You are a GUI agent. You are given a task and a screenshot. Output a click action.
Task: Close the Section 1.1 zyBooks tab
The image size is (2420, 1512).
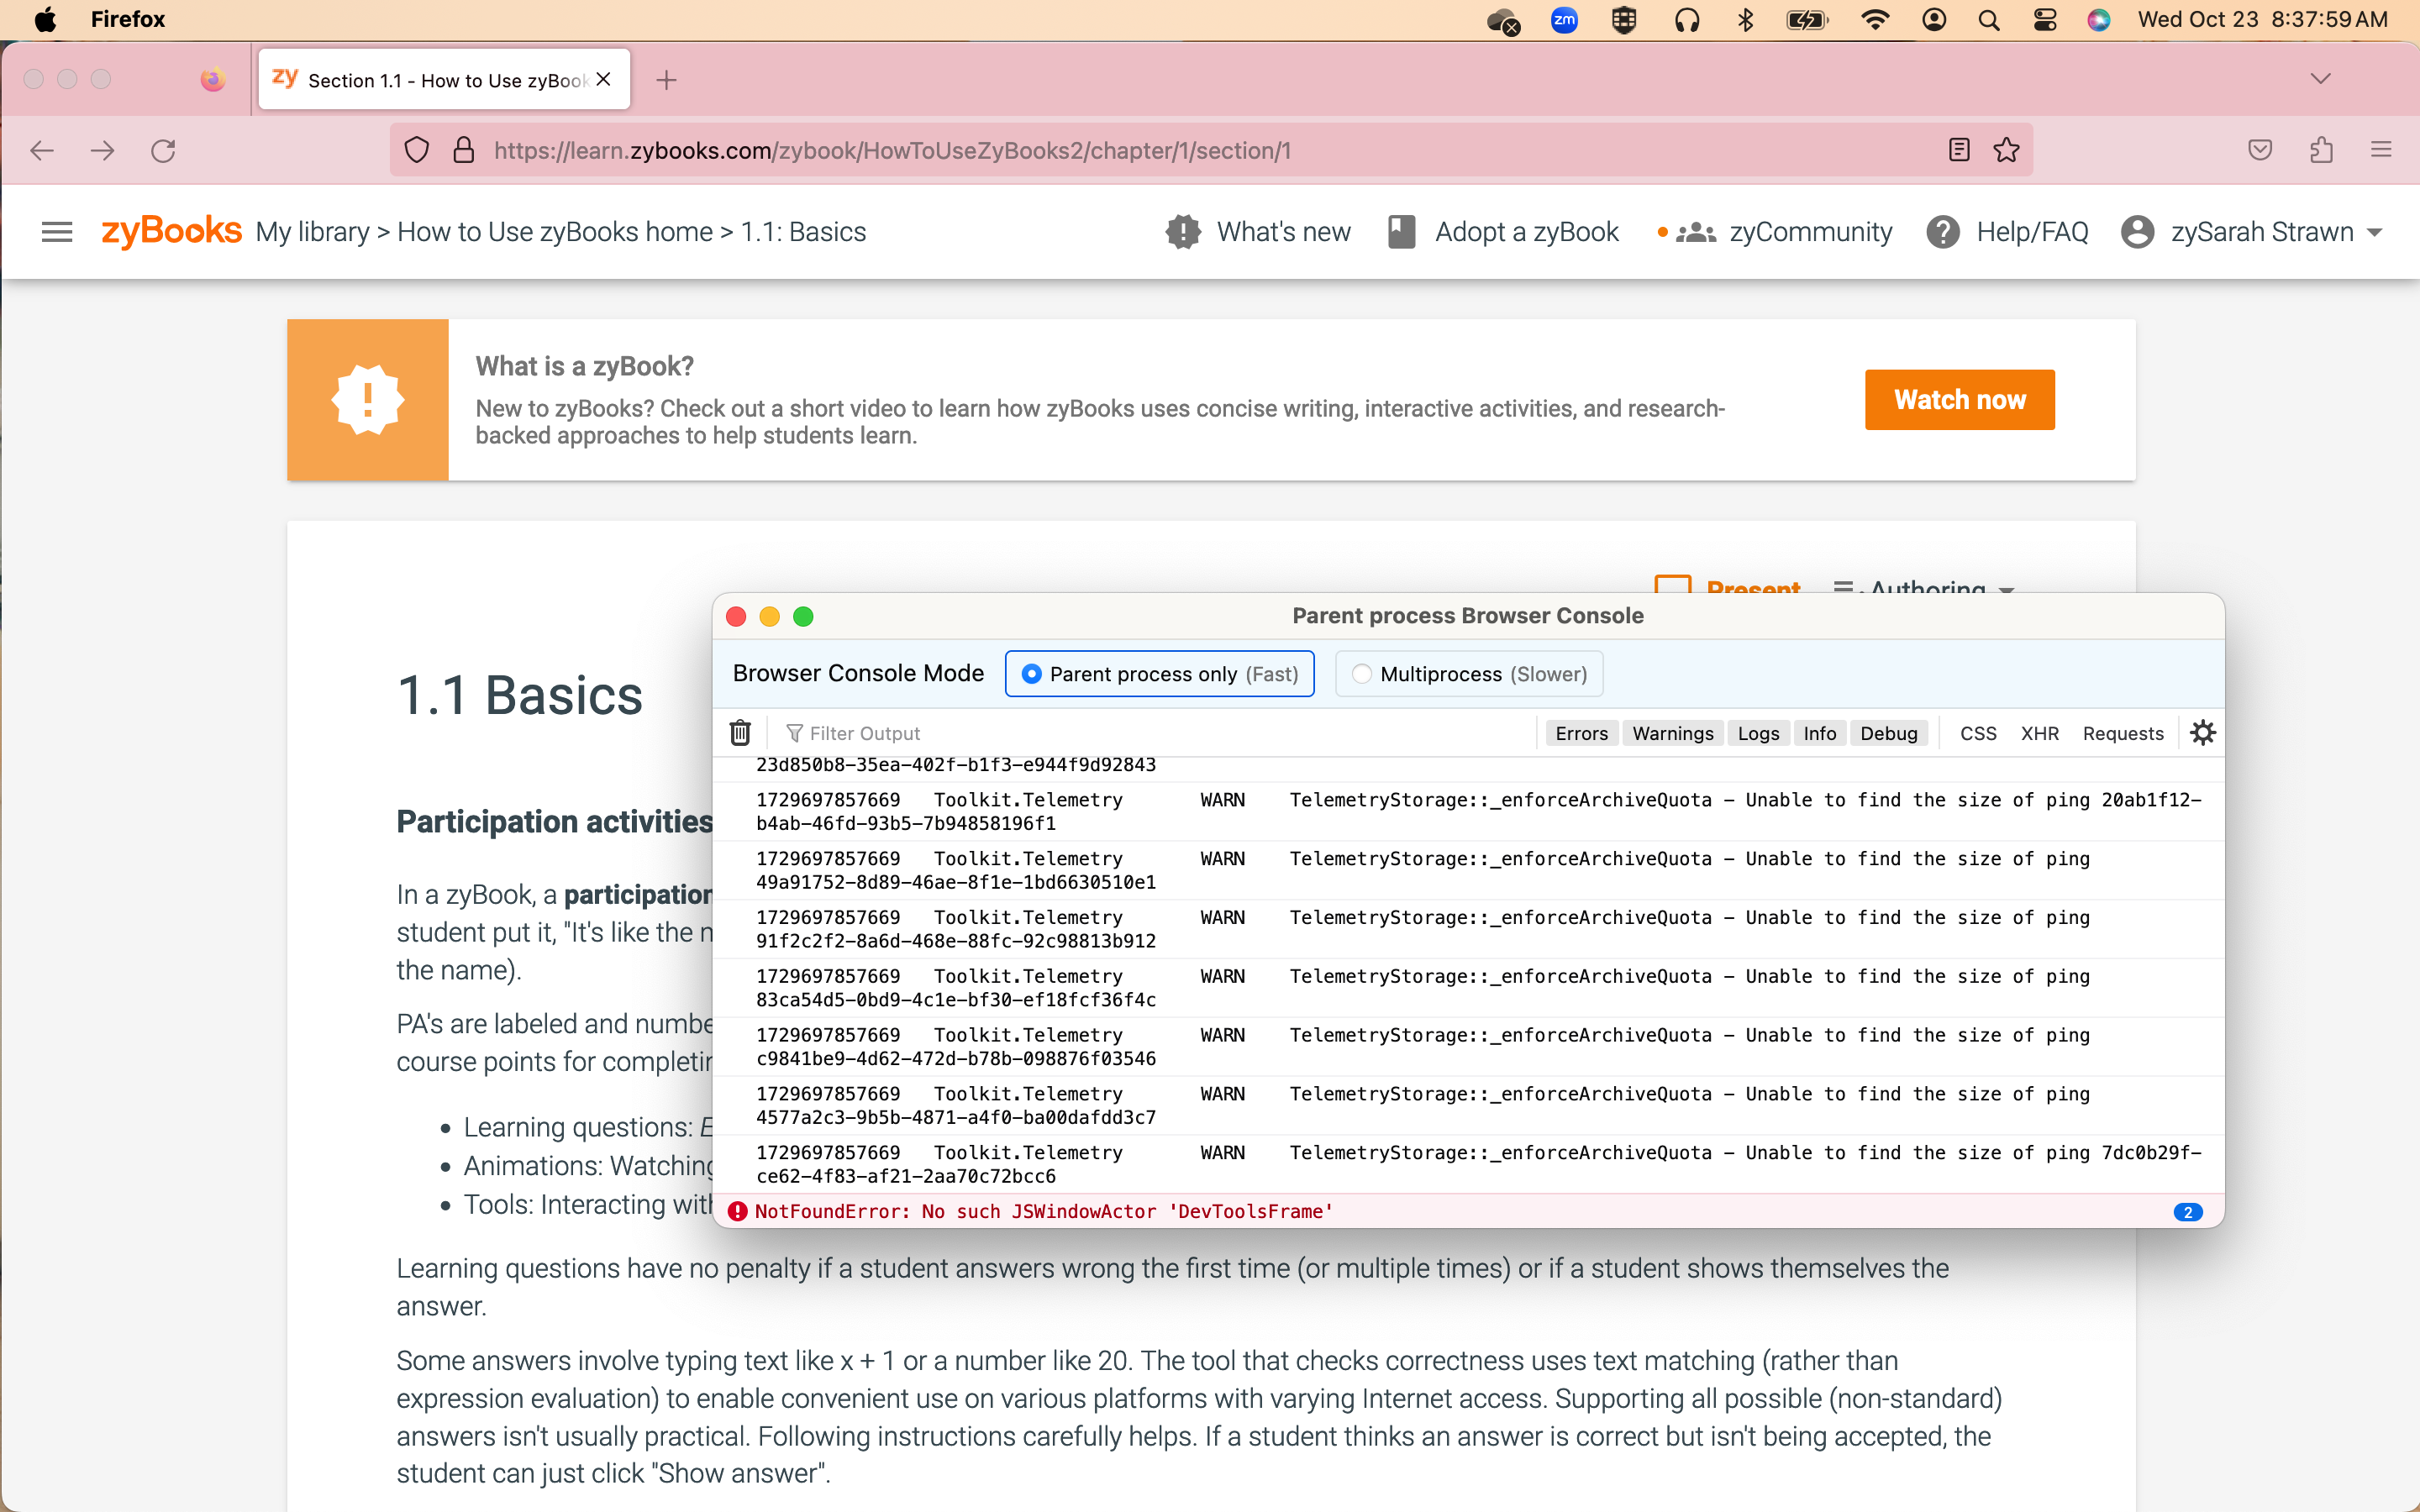pos(603,79)
